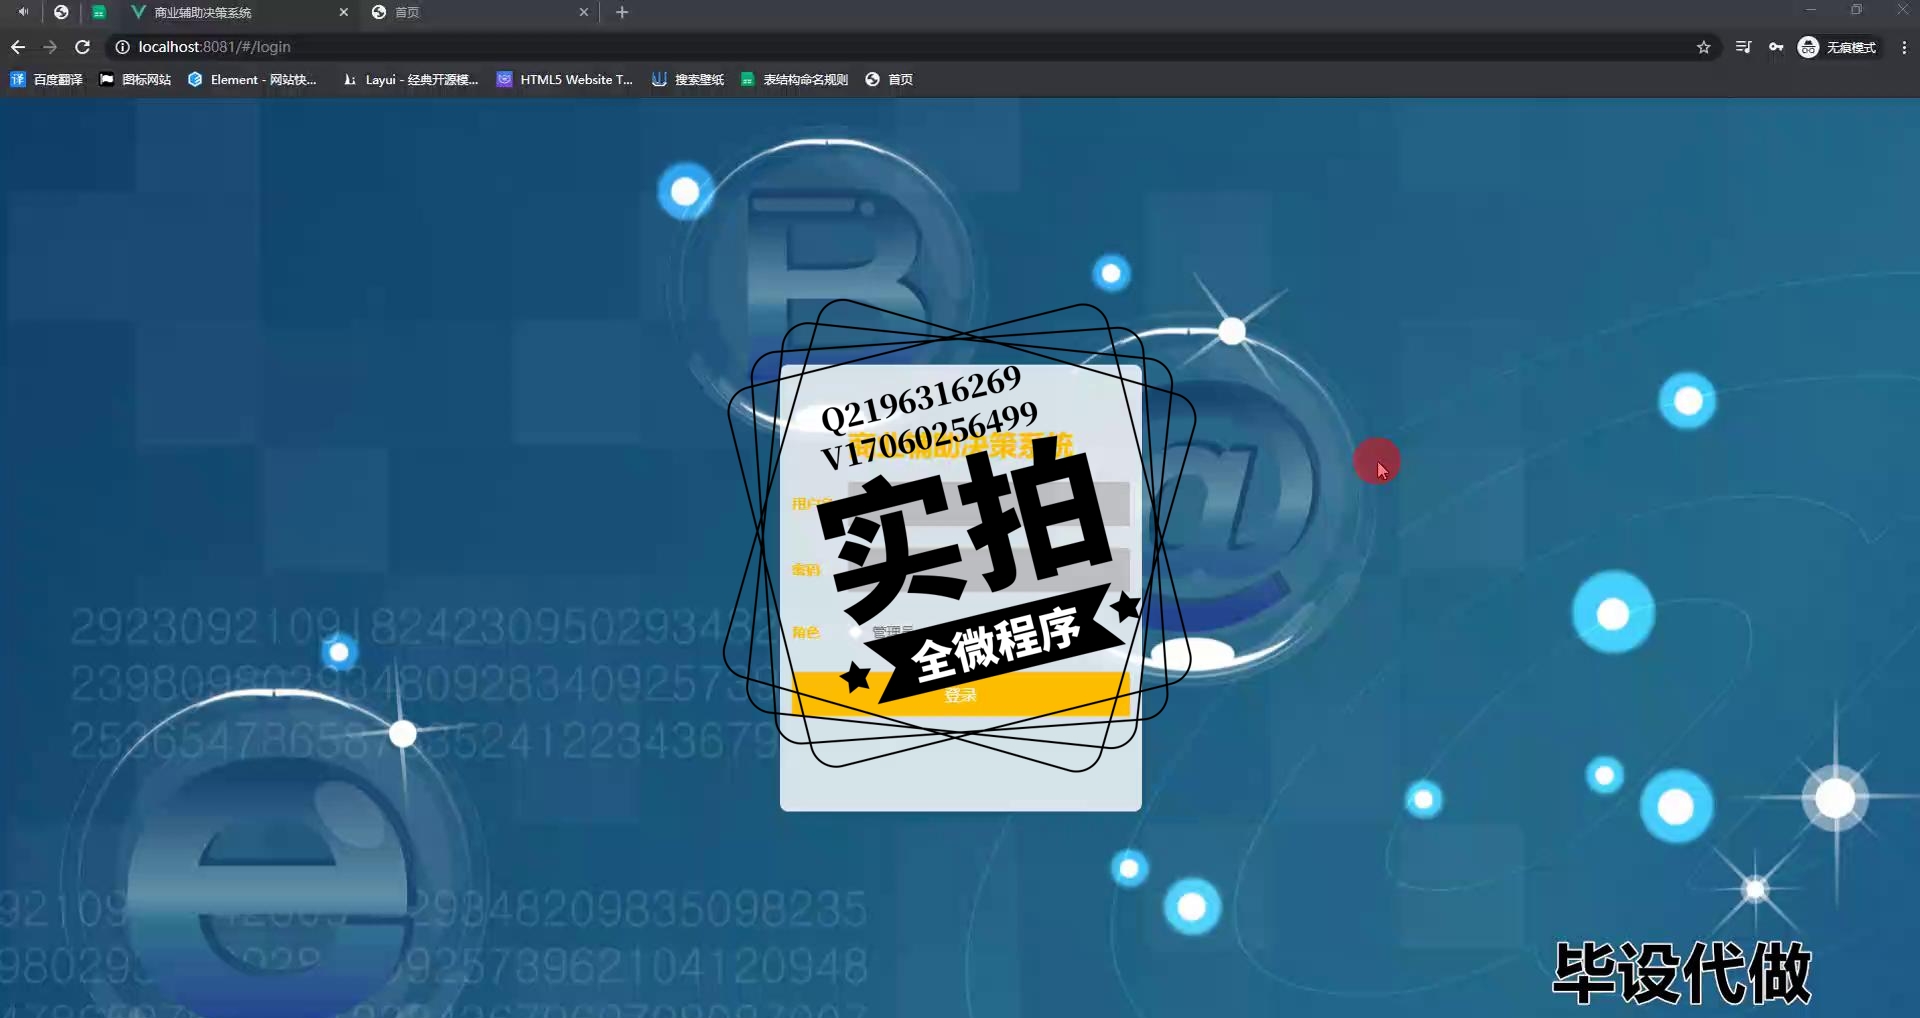Open the Element - 网站快 bookmark
This screenshot has width=1920, height=1018.
click(252, 79)
